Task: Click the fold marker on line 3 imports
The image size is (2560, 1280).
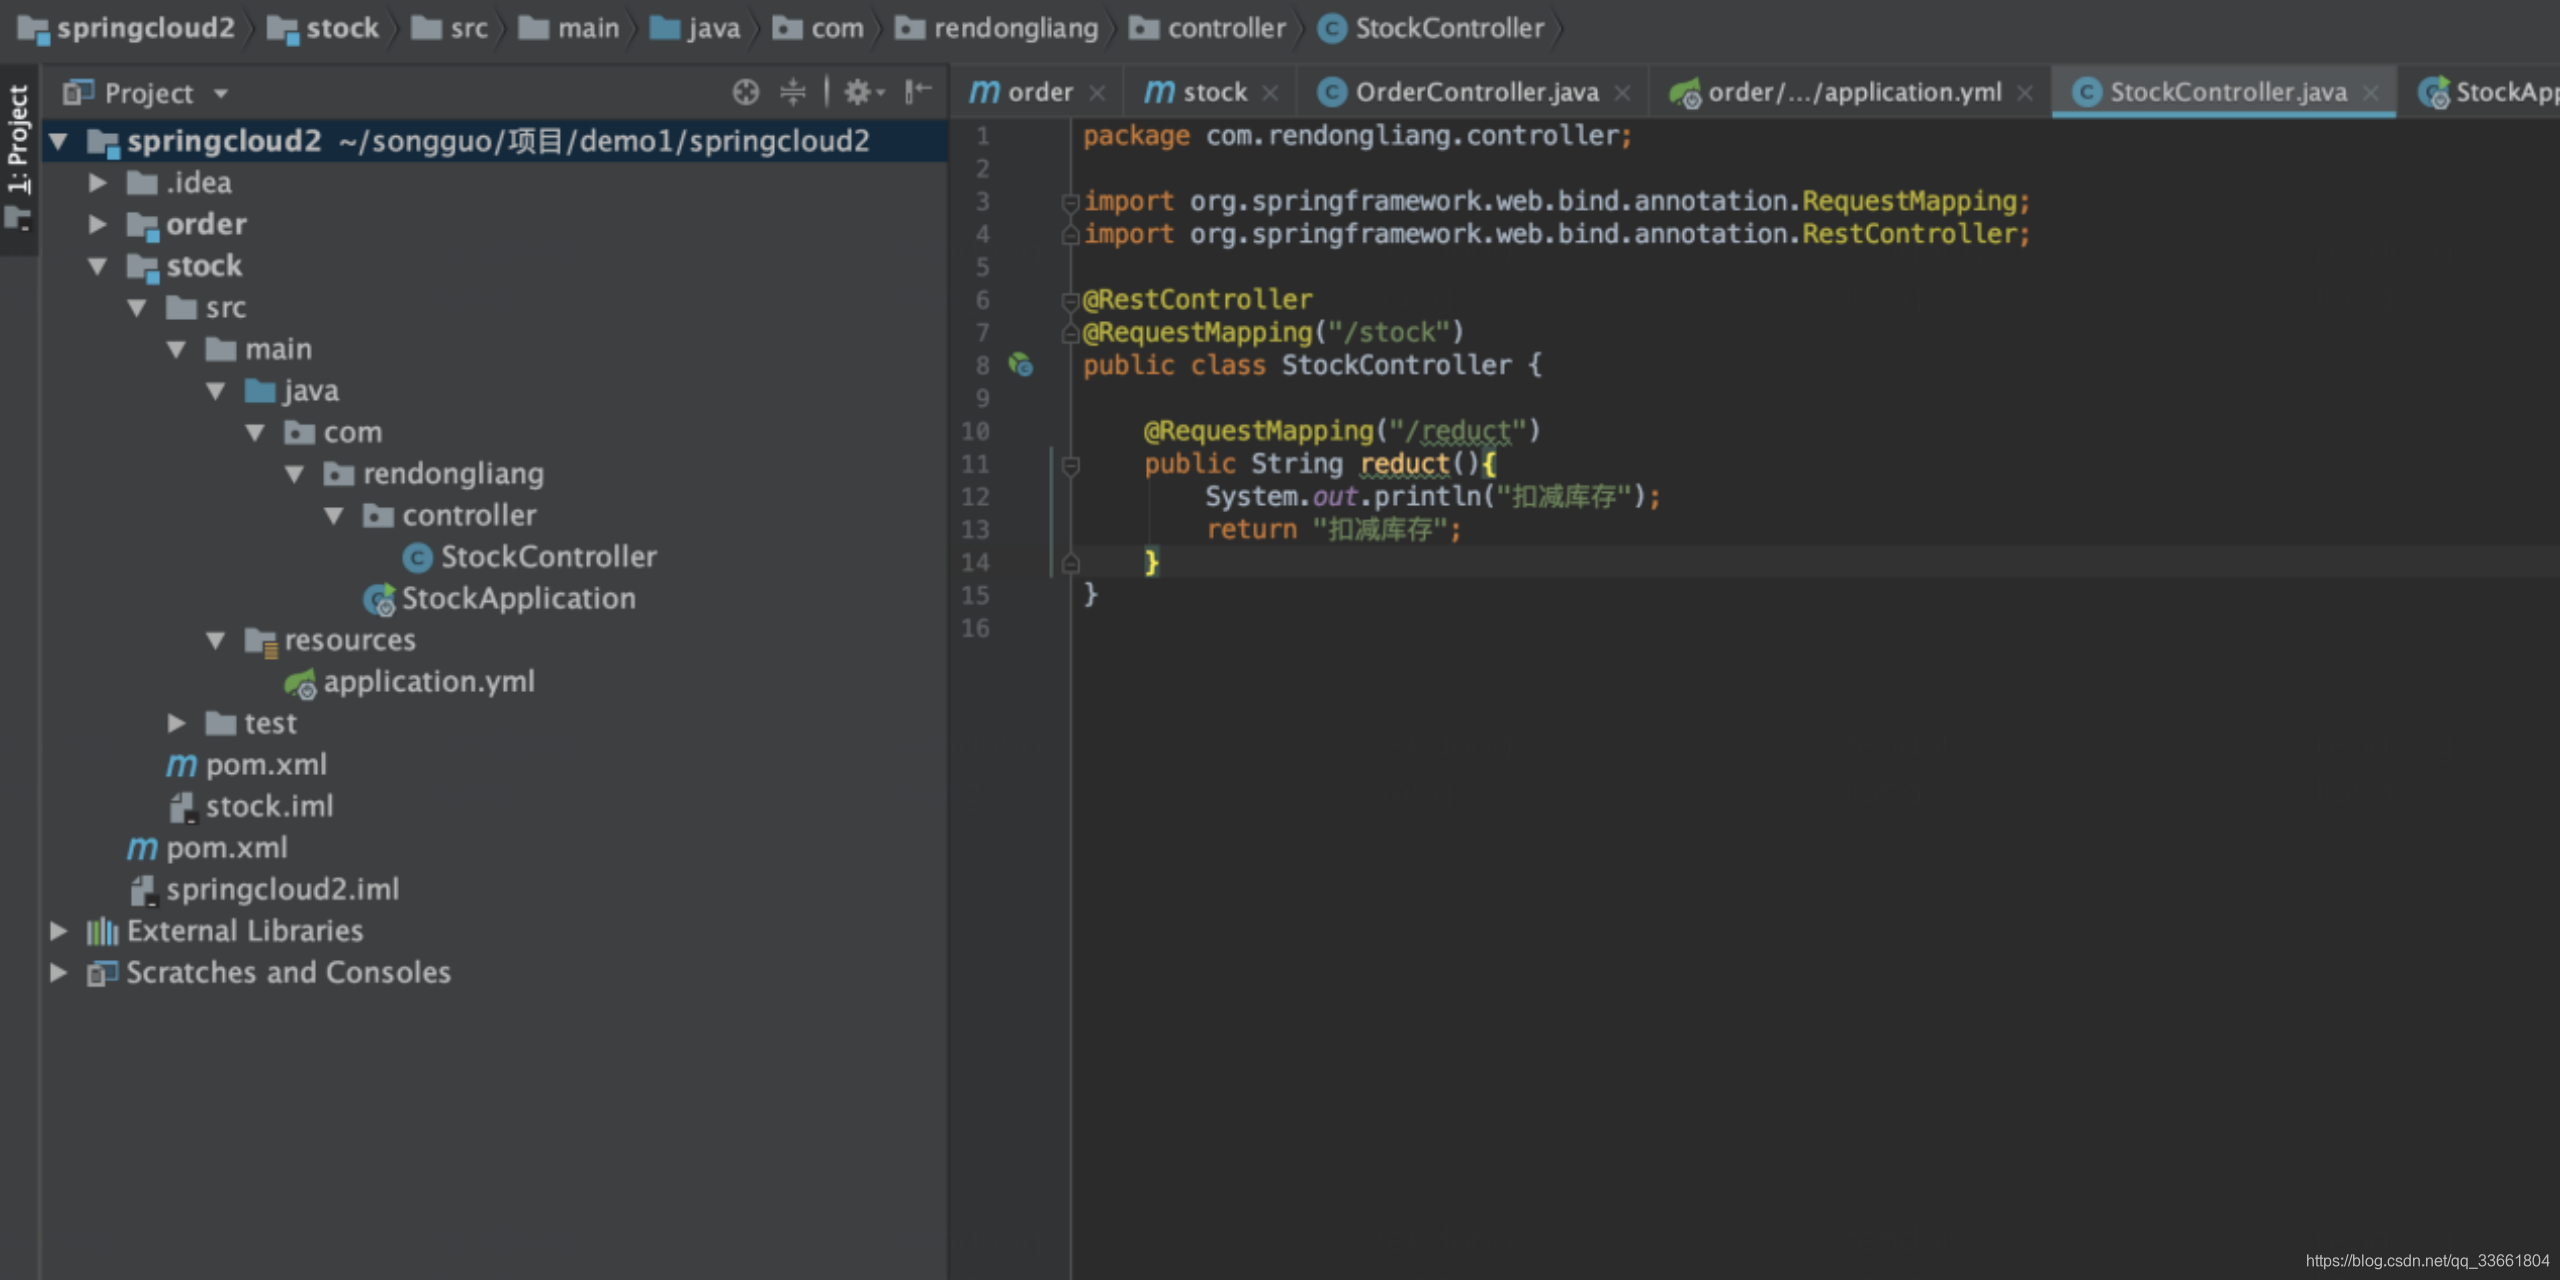Action: (x=1070, y=202)
